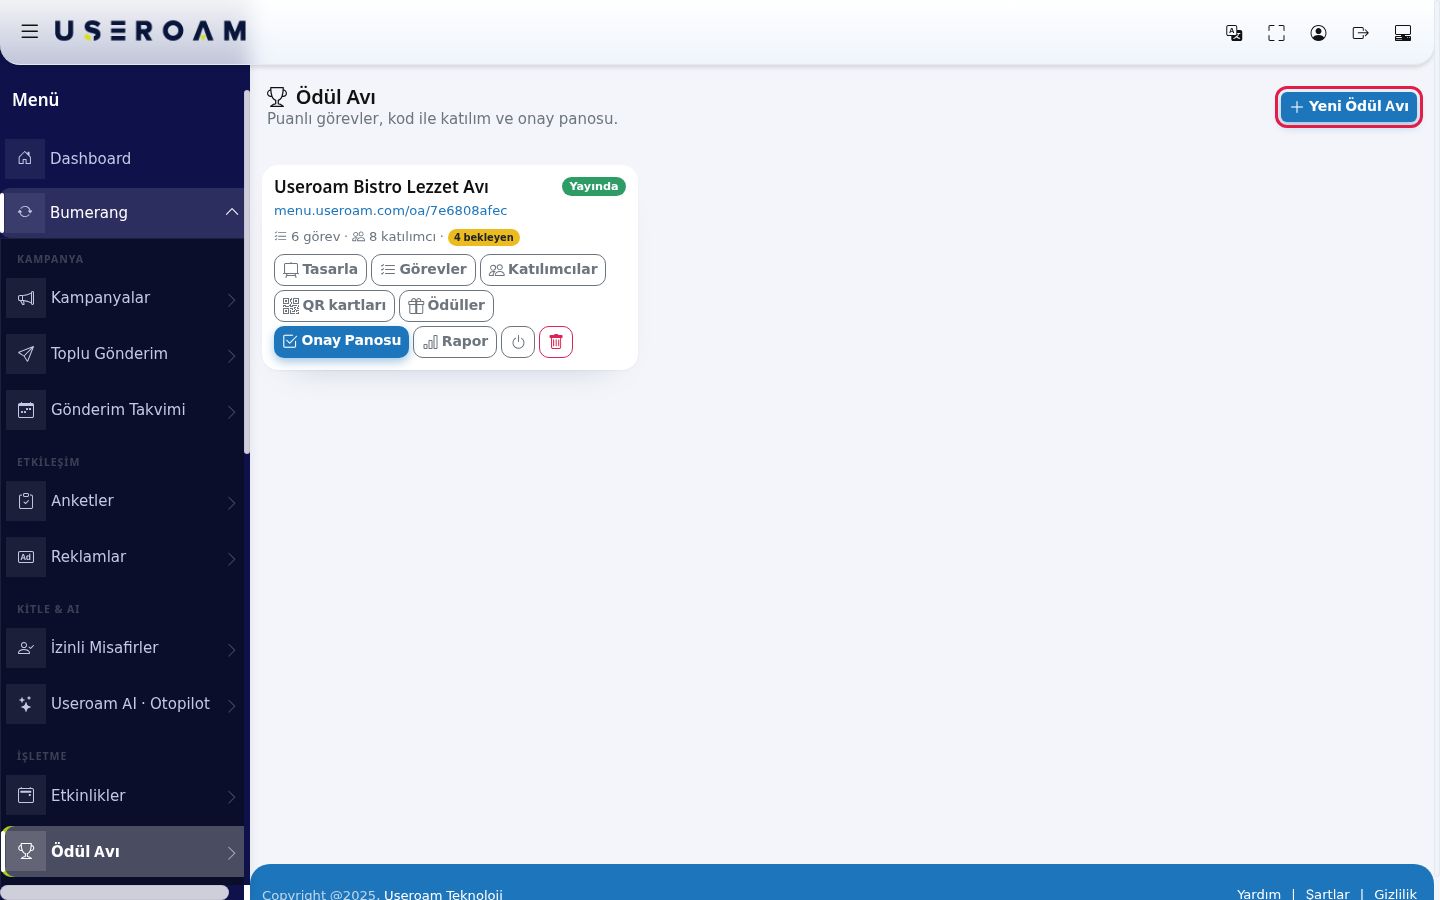Toggle the hunt's power button
Viewport: 1440px width, 900px height.
tap(518, 342)
